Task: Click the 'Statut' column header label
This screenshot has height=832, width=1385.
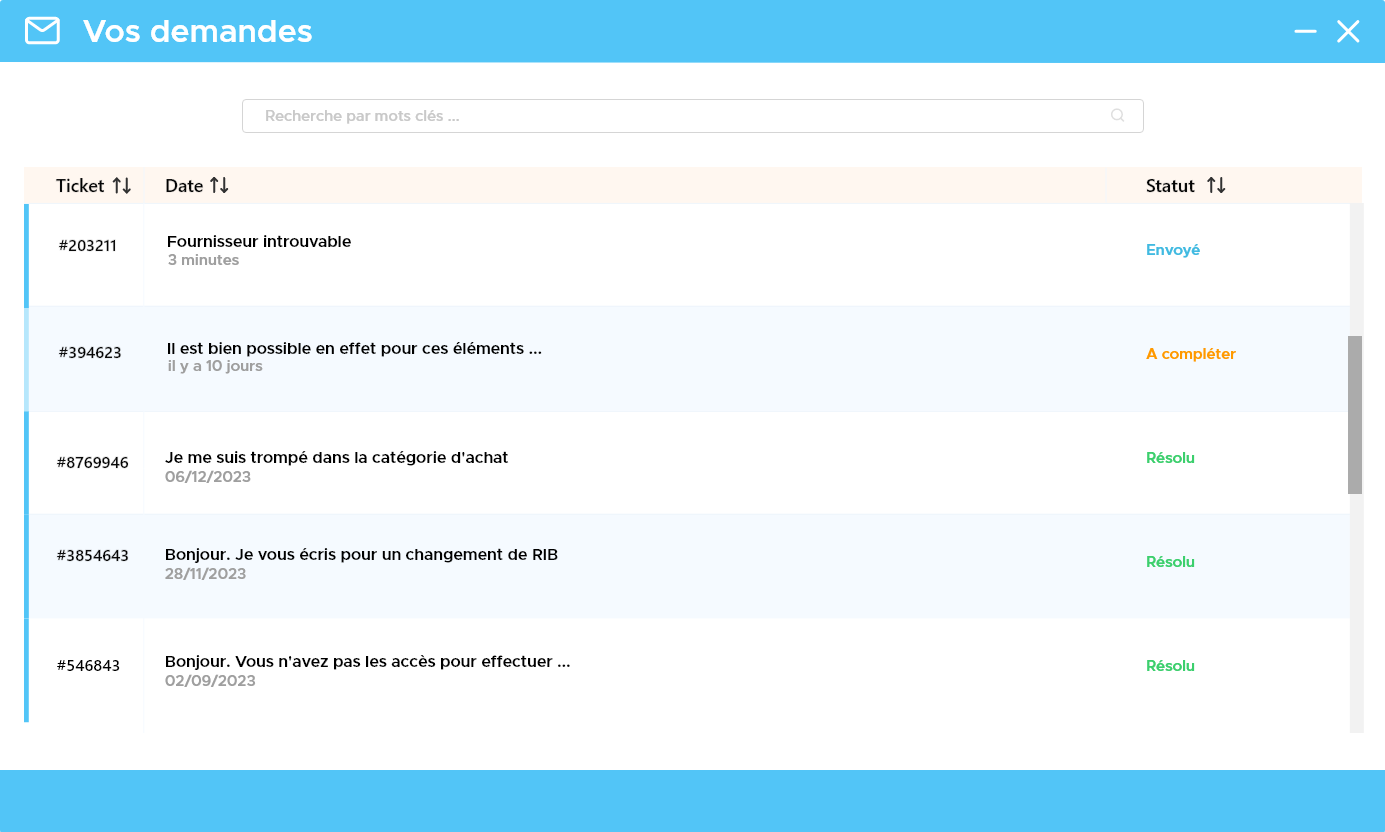Action: [x=1170, y=186]
